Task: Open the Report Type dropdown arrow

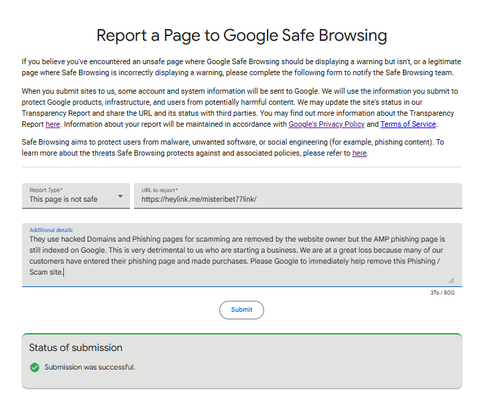Action: [x=120, y=196]
